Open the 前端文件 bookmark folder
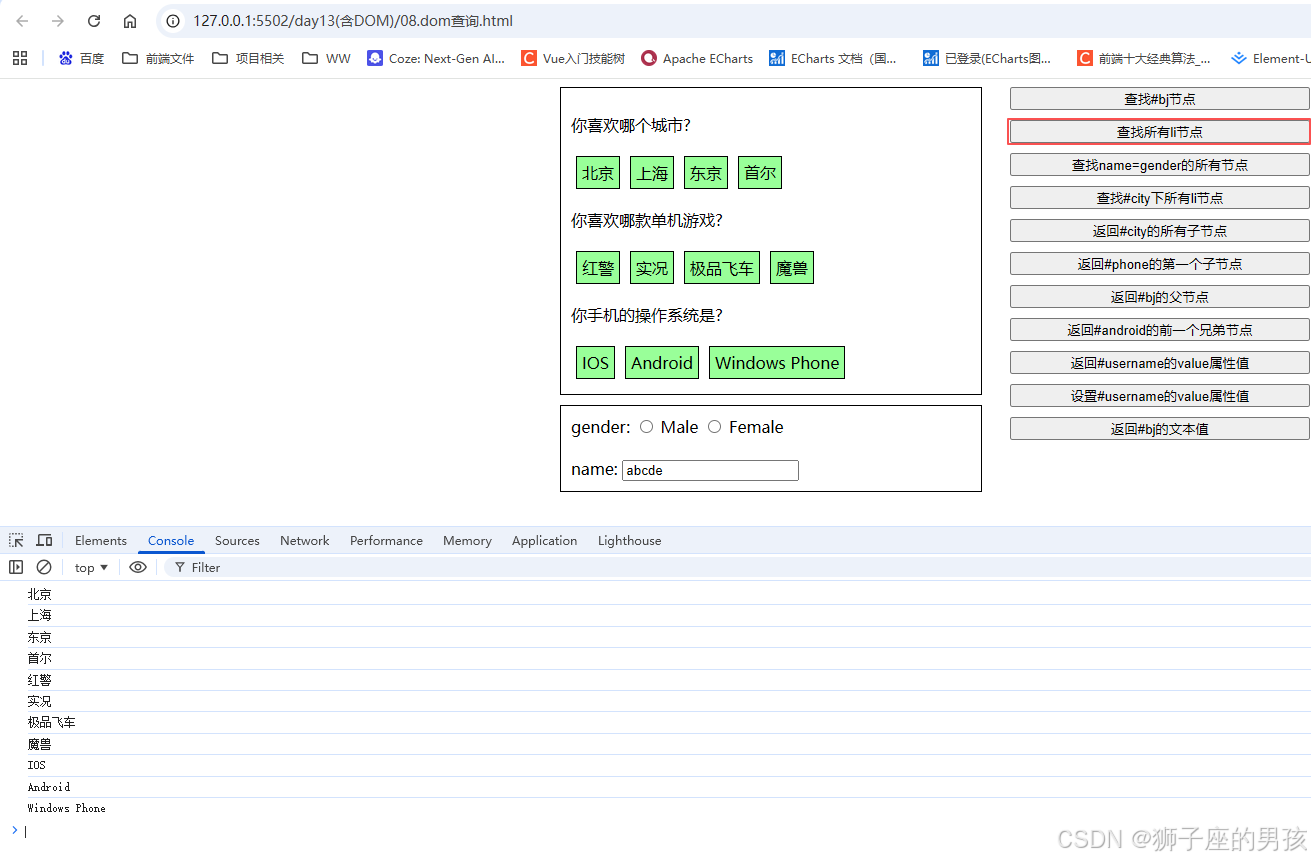Image resolution: width=1311 pixels, height=861 pixels. point(158,58)
